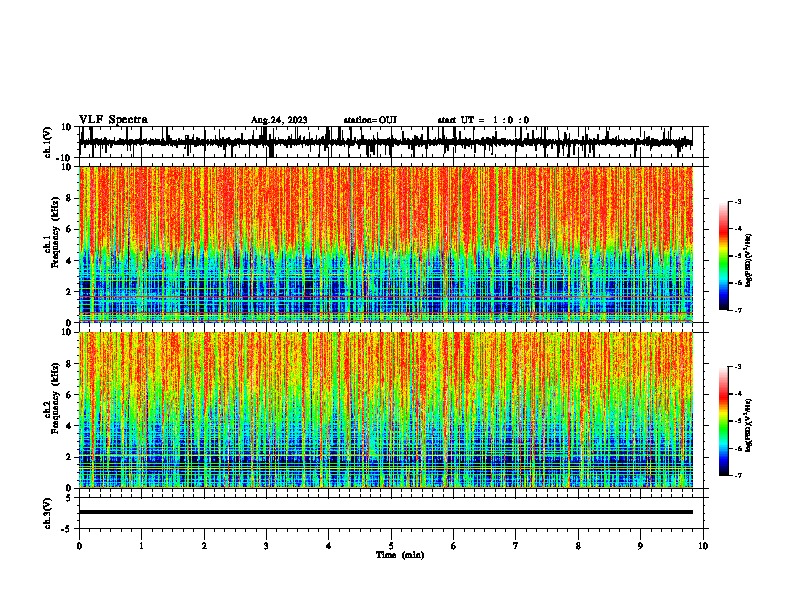Screen dimensions: 792x612
Task: Click the ch.2 spectrogram color scale bar
Action: click(724, 421)
